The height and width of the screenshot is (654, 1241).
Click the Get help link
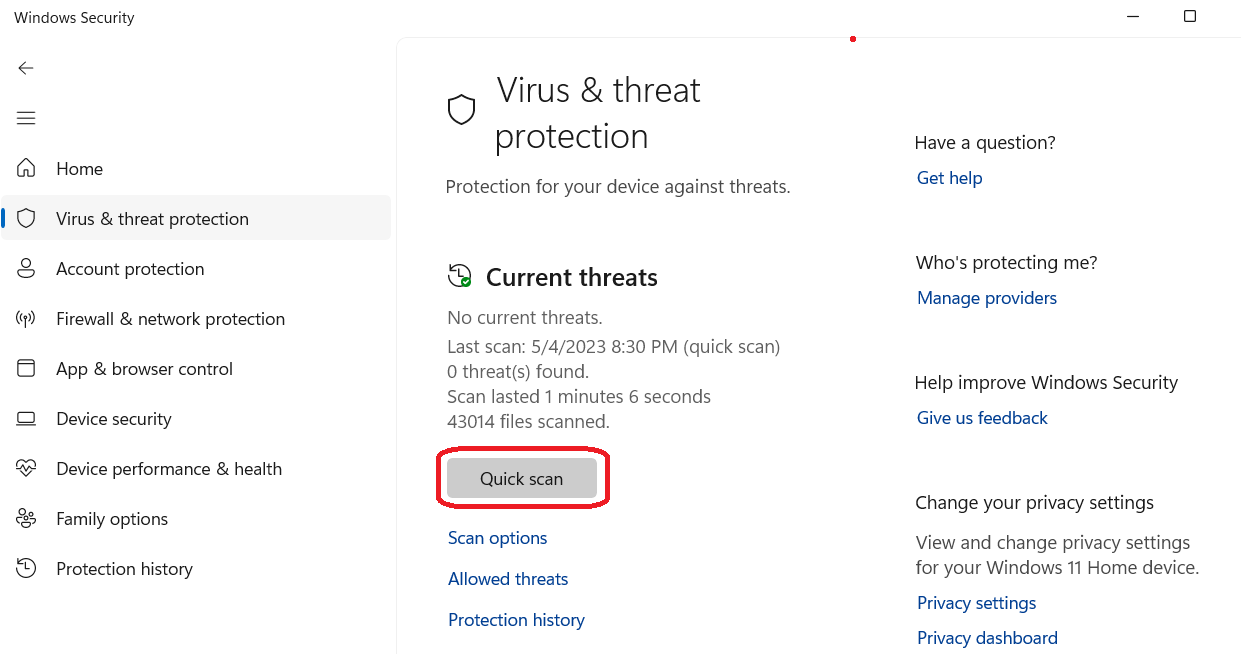click(950, 178)
